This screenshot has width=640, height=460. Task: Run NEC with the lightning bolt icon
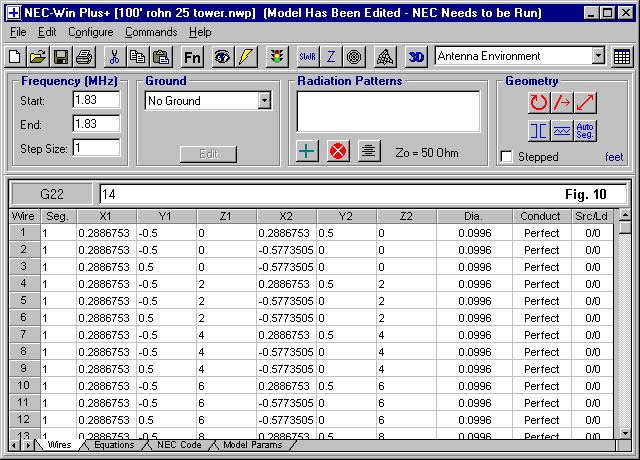(x=246, y=57)
